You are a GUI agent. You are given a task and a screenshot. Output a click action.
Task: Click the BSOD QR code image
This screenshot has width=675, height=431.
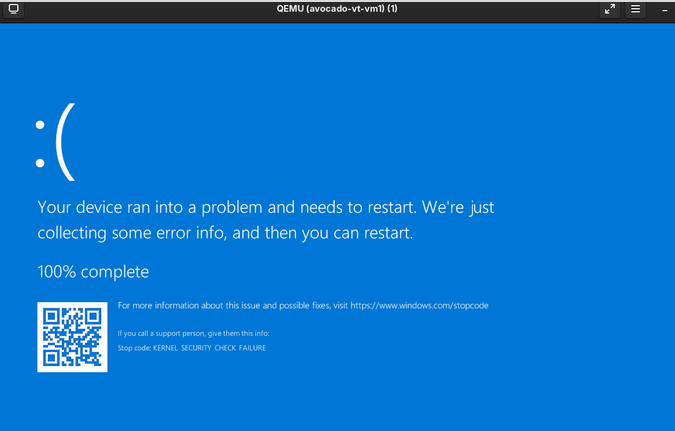click(x=72, y=337)
